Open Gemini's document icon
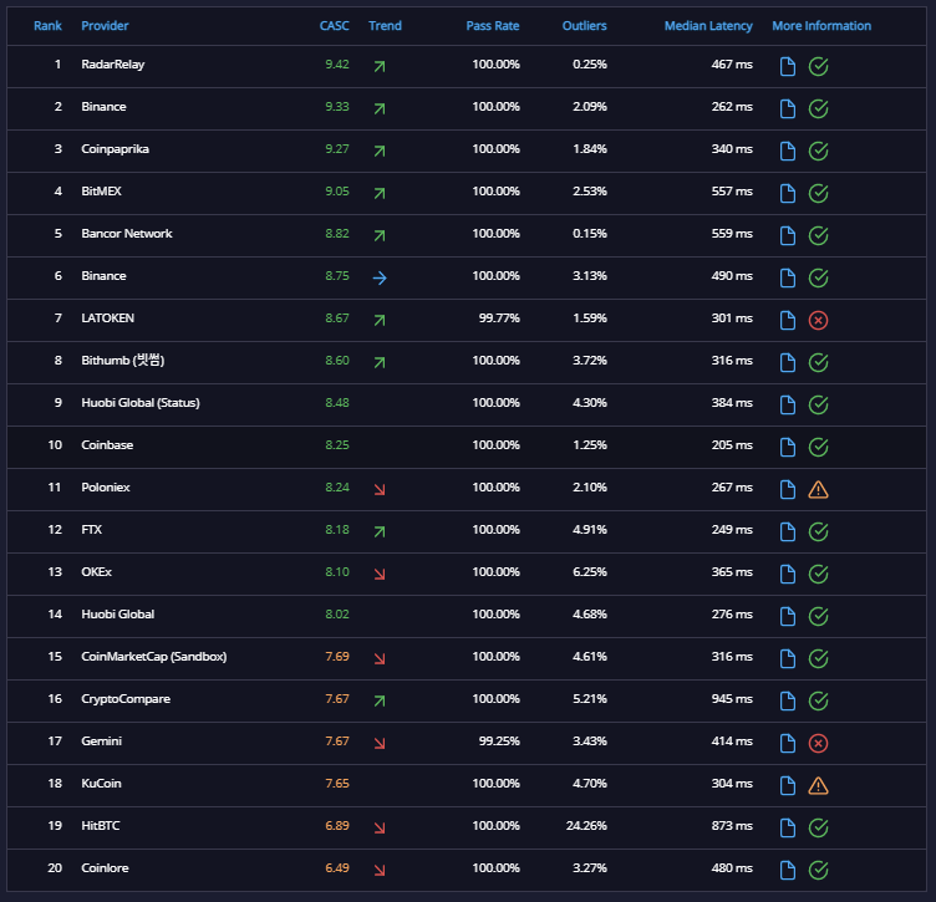Viewport: 936px width, 902px height. 787,743
